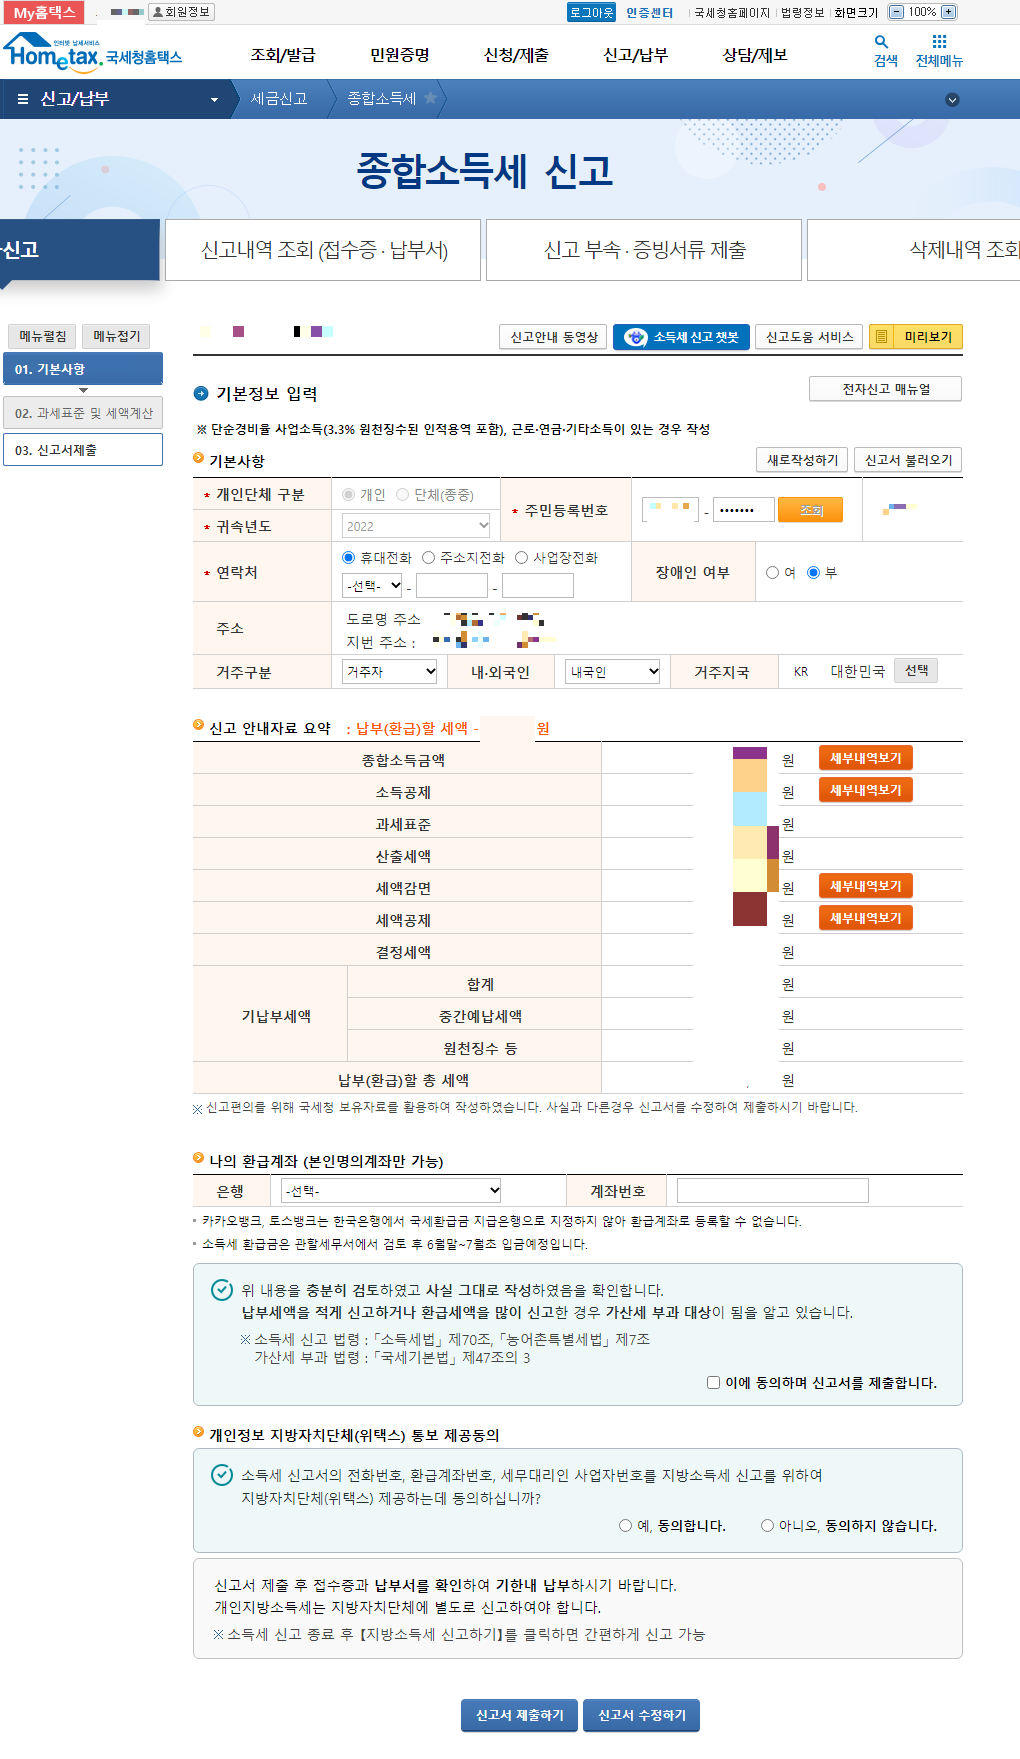The width and height of the screenshot is (1020, 1759).
Task: Switch to 신고 부속·증빙서류 제출 tab
Action: (644, 250)
